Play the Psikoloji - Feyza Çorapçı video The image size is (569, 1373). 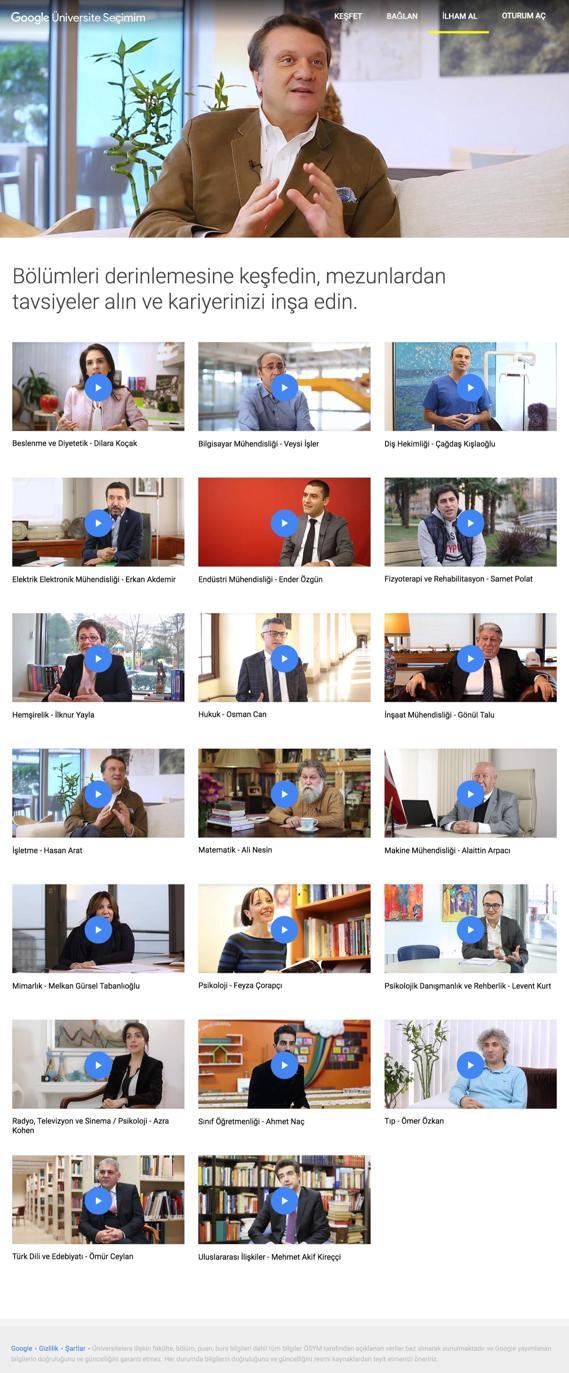point(284,929)
